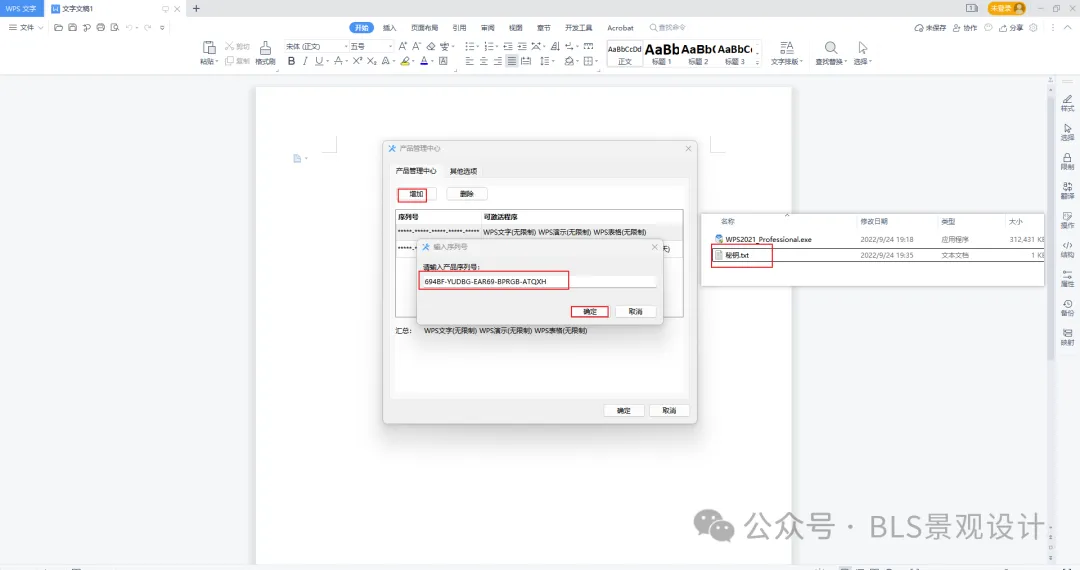Add a new document tab with plus

point(196,8)
